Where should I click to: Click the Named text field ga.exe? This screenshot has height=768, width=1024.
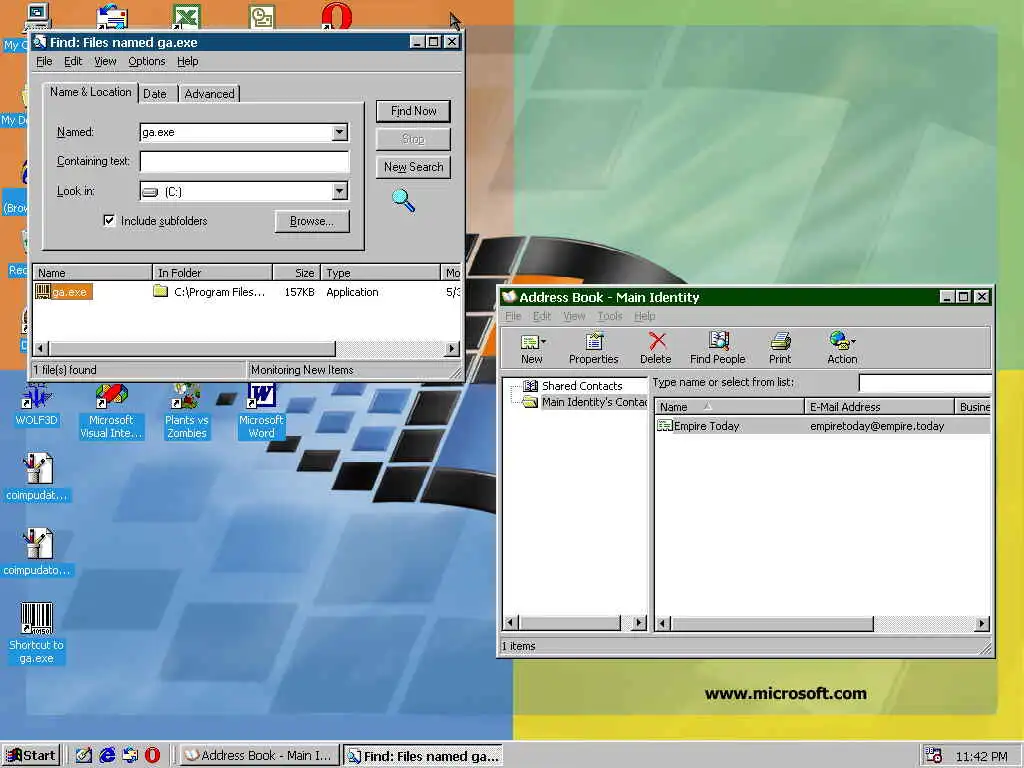click(236, 132)
